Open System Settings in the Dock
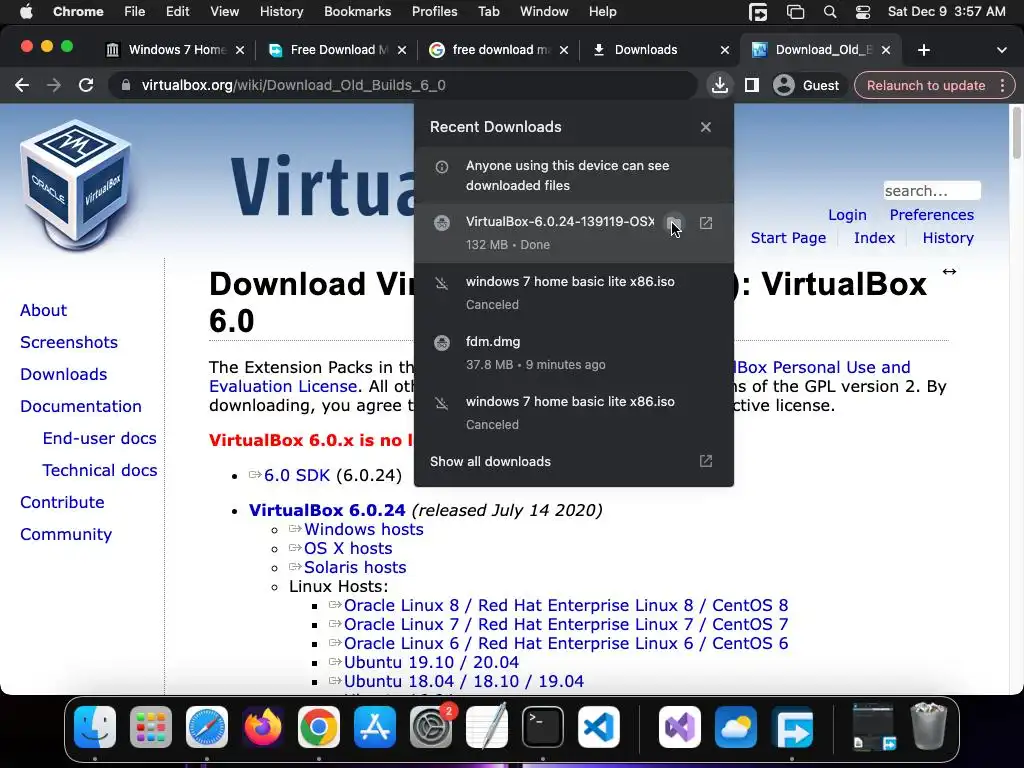 (x=431, y=727)
